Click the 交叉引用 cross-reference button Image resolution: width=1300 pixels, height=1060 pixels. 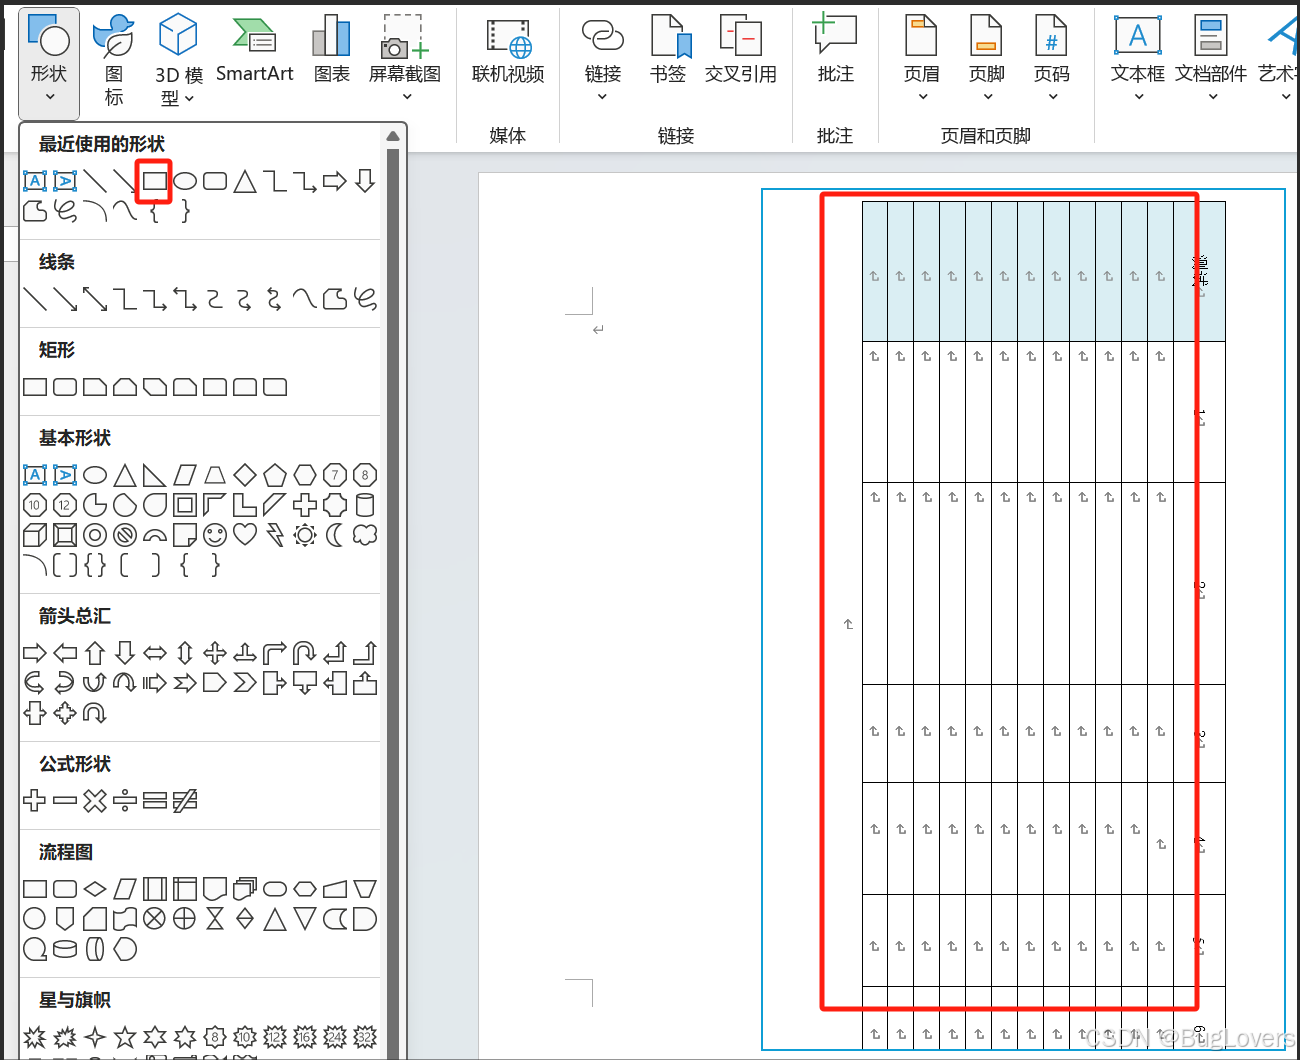tap(741, 48)
